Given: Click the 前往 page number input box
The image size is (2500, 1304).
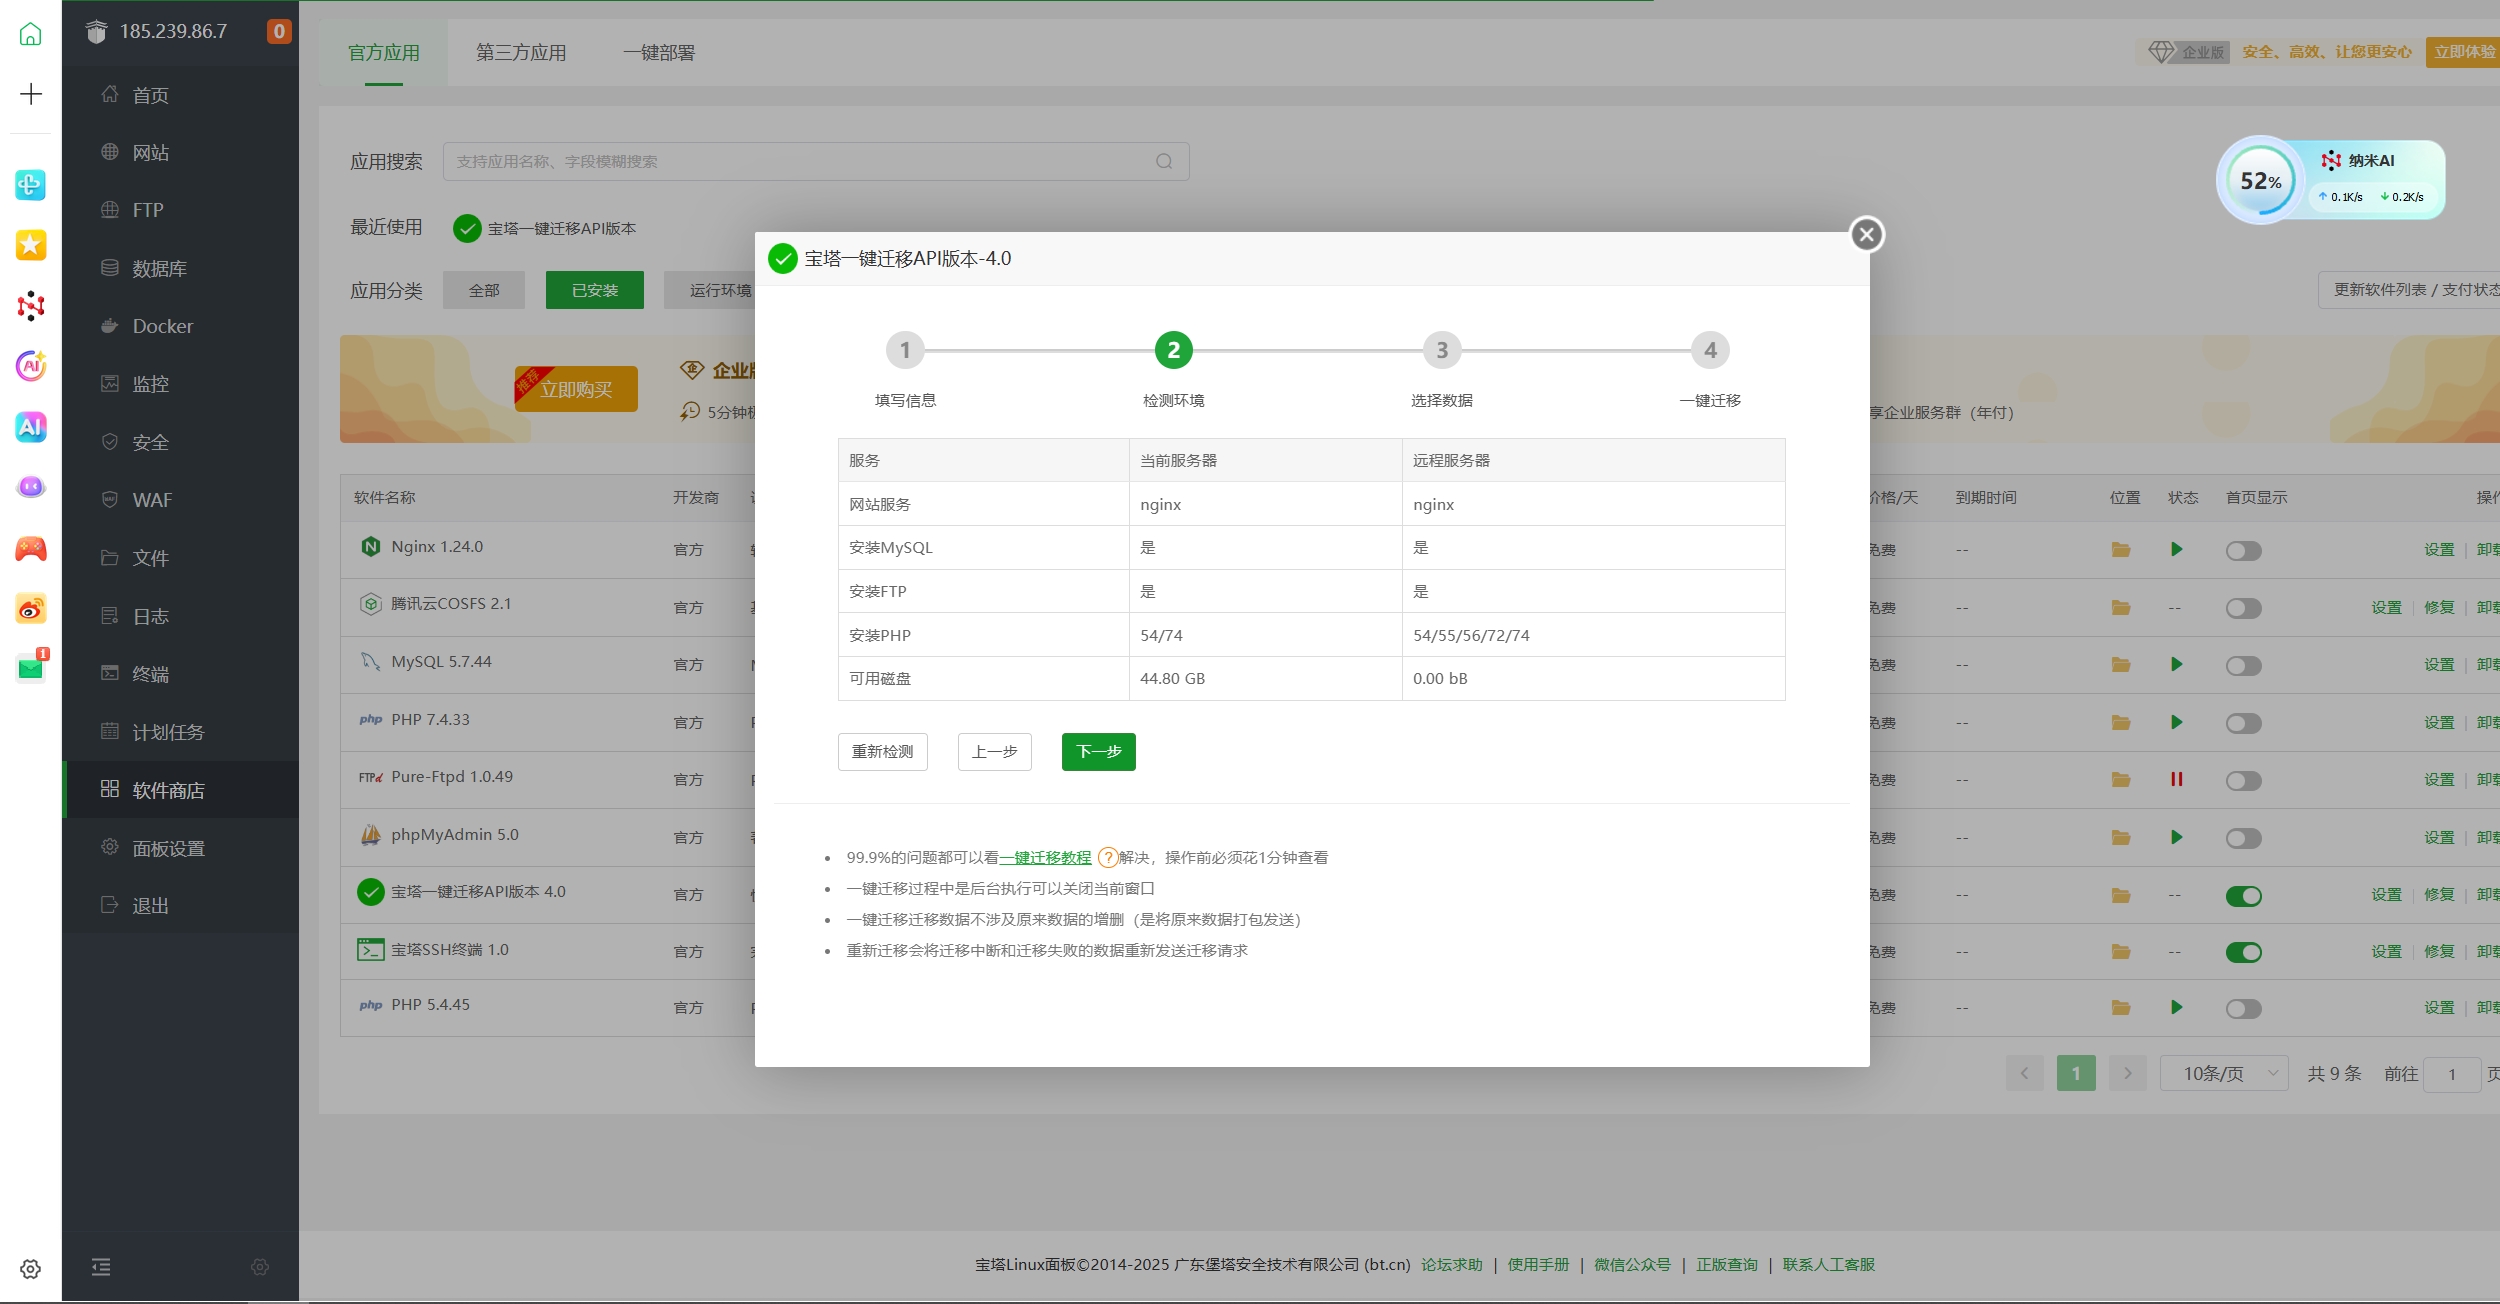Looking at the screenshot, I should point(2452,1074).
